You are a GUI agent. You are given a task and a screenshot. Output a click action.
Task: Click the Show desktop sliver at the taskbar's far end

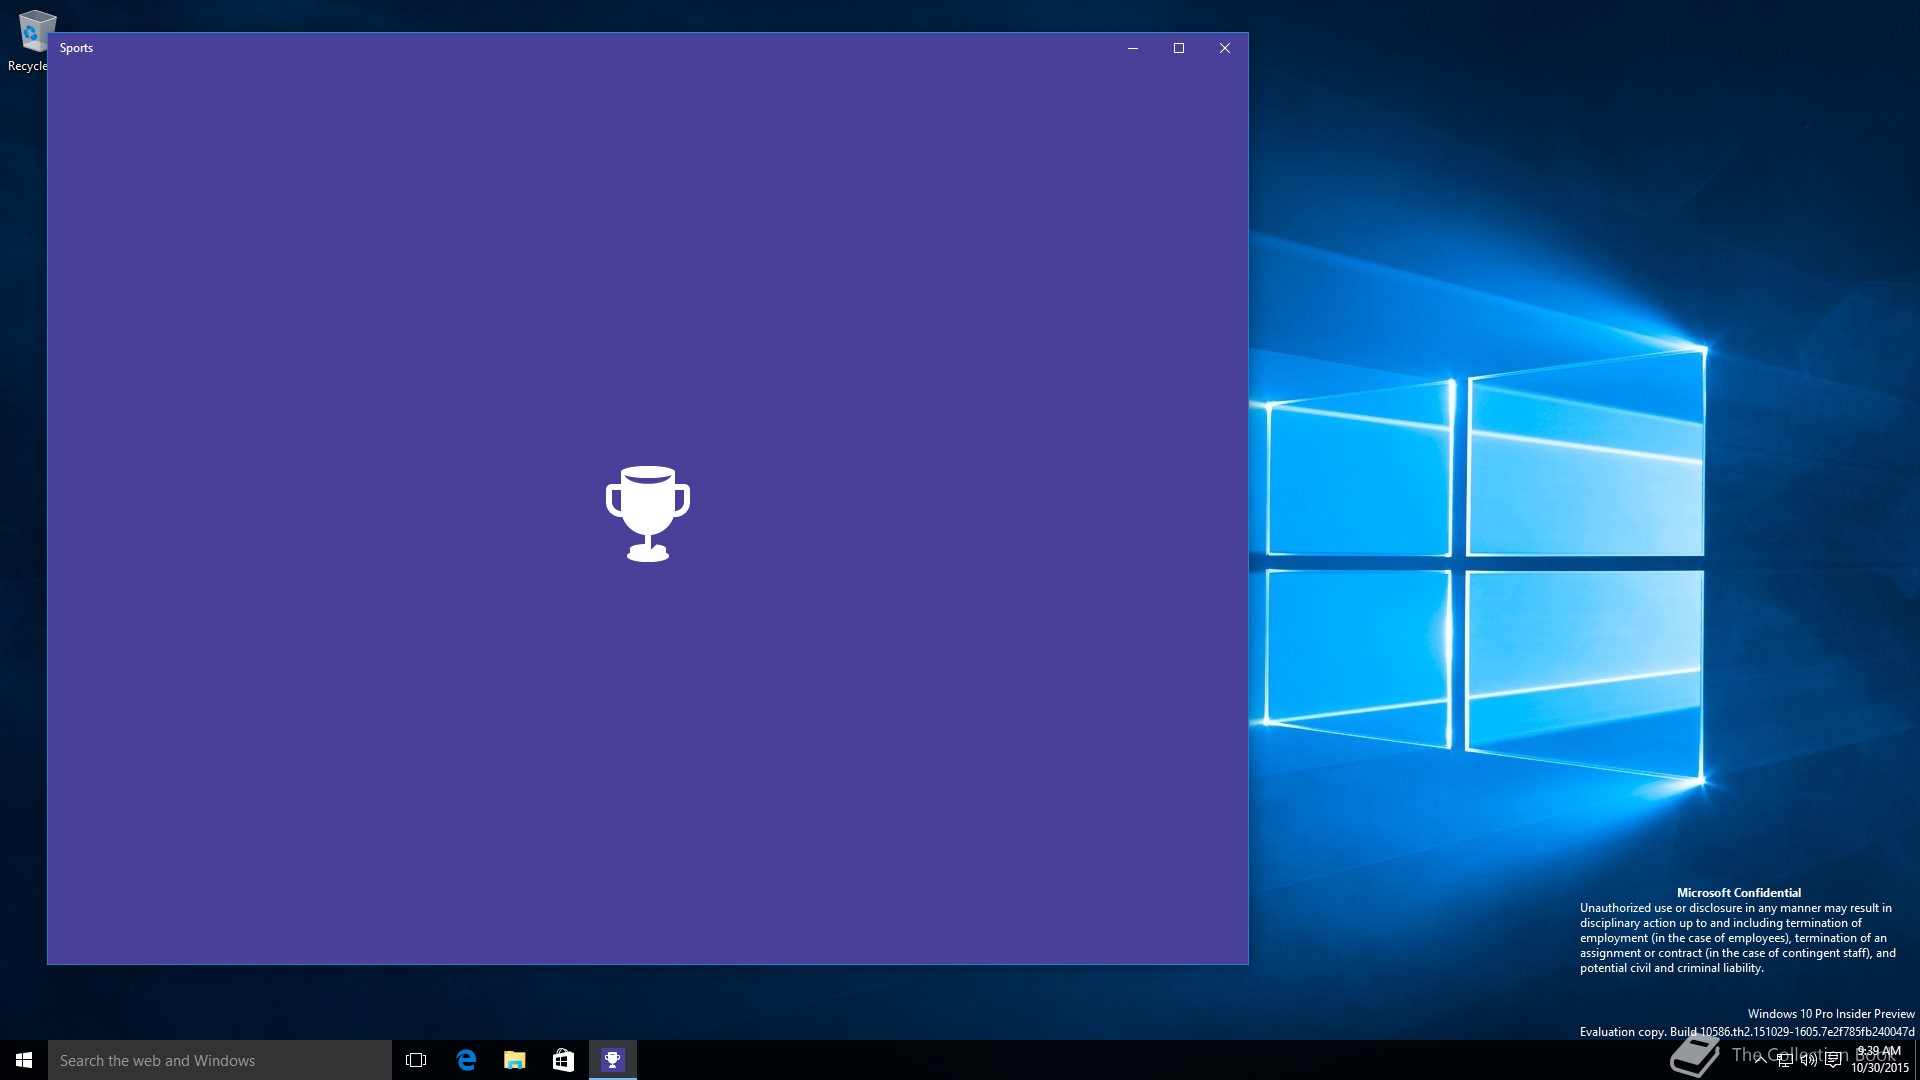pyautogui.click(x=1917, y=1060)
